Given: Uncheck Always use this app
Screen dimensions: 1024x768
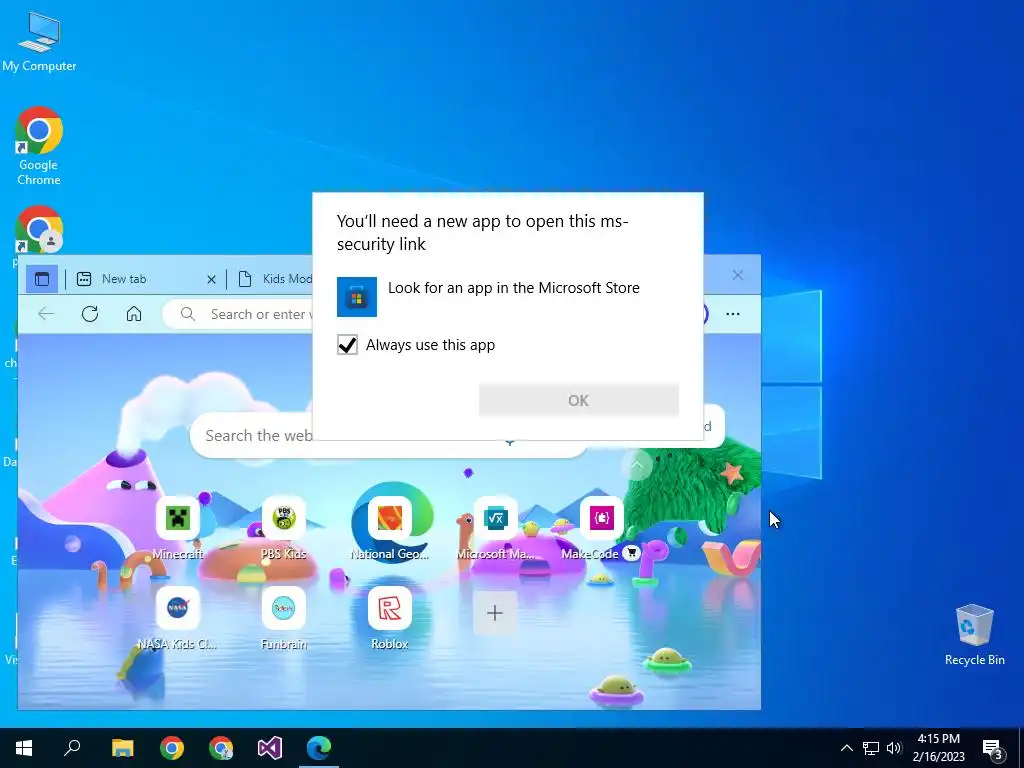Looking at the screenshot, I should 347,345.
